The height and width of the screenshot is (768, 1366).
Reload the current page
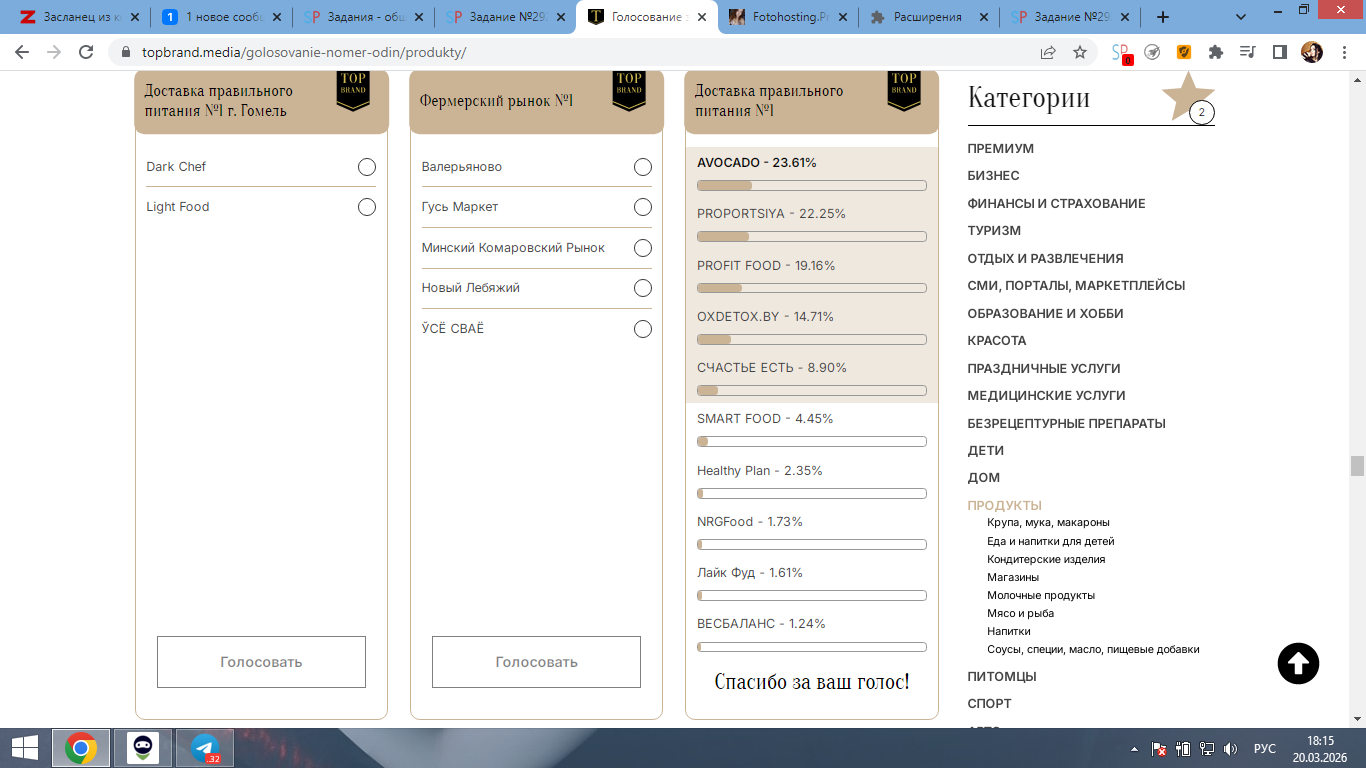pyautogui.click(x=86, y=53)
